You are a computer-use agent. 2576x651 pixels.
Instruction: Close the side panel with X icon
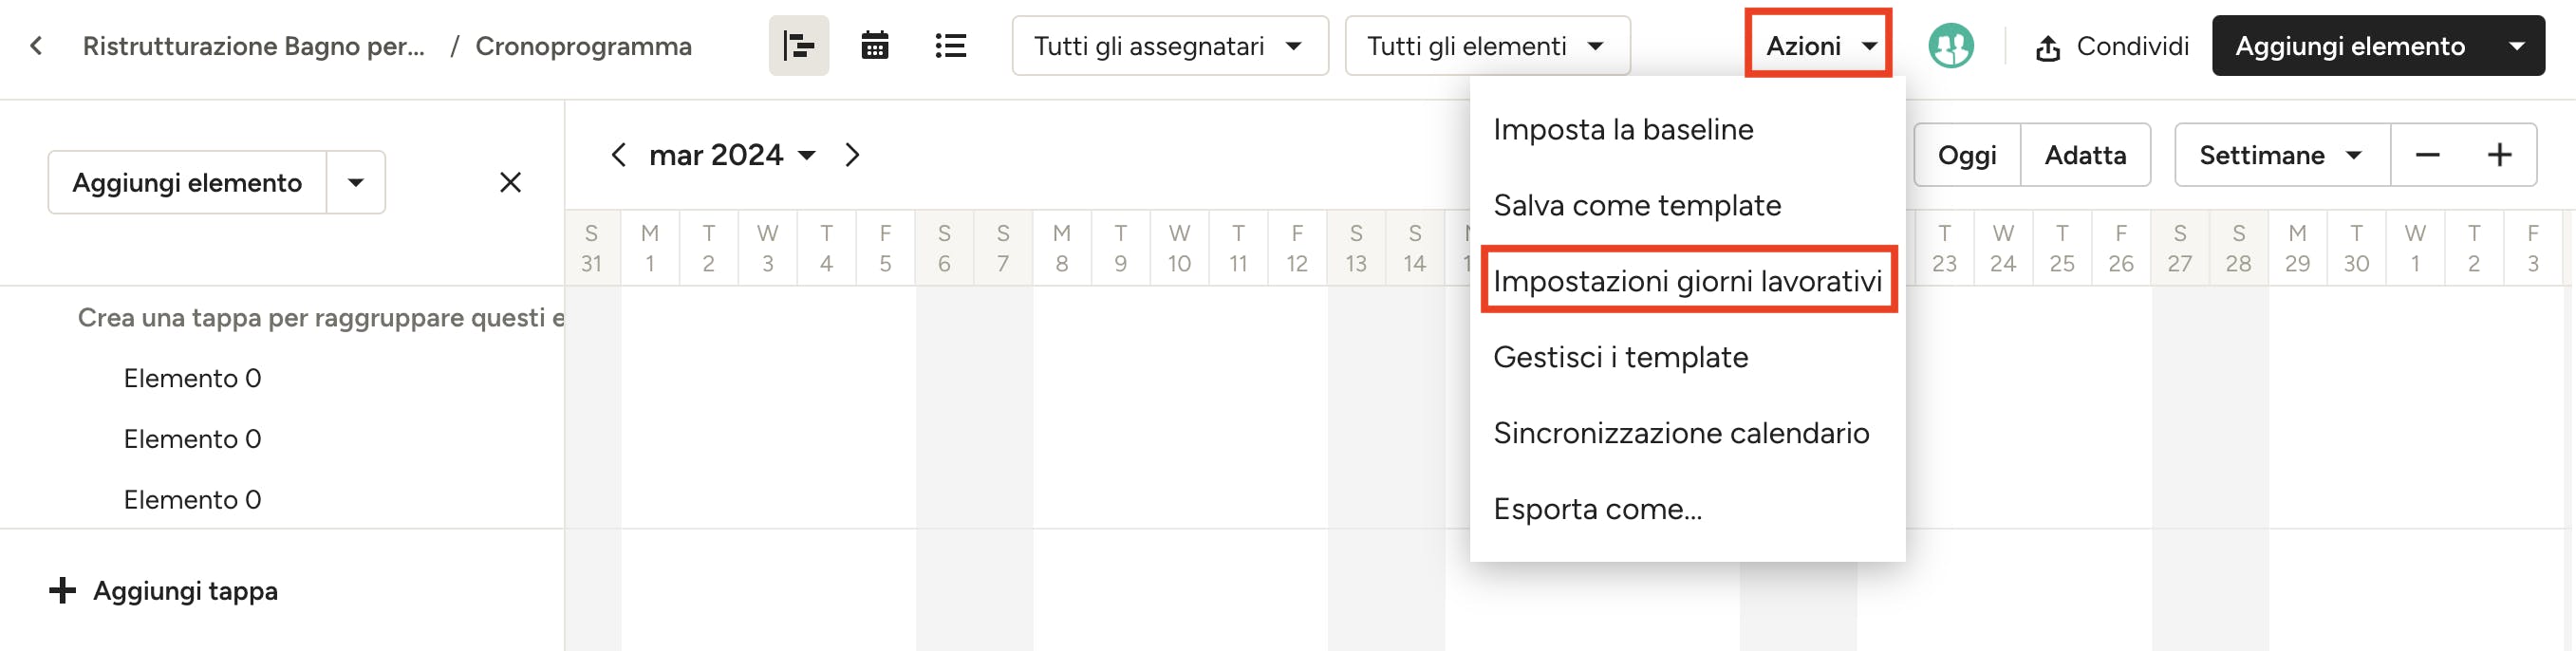[x=510, y=182]
